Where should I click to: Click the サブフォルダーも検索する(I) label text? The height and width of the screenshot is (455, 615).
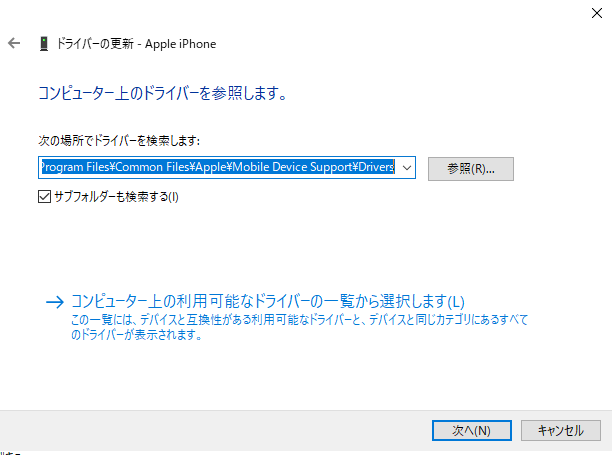tap(116, 197)
